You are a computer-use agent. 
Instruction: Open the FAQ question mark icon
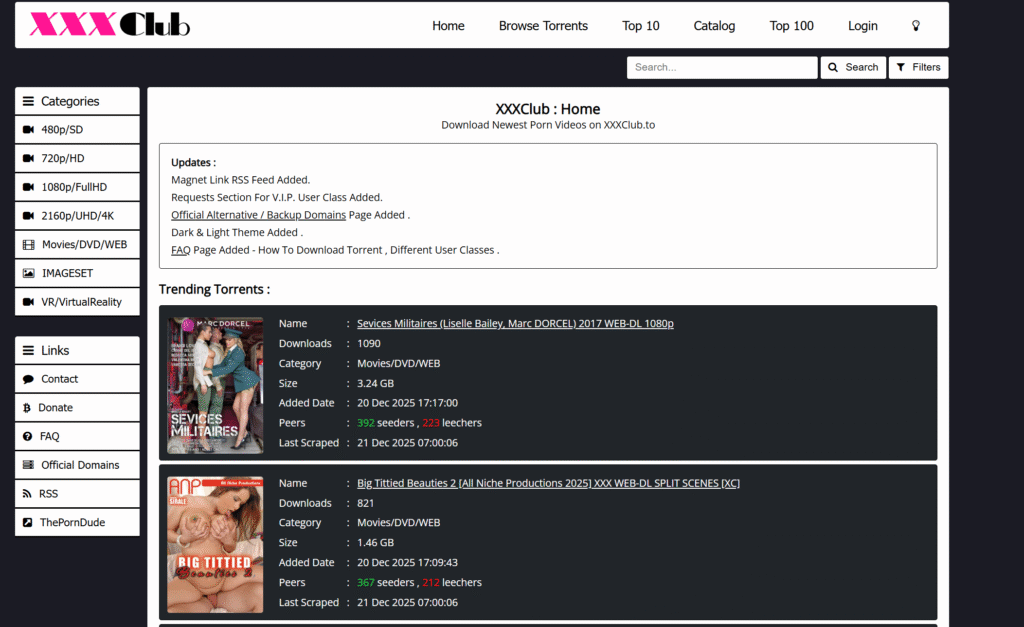point(28,437)
